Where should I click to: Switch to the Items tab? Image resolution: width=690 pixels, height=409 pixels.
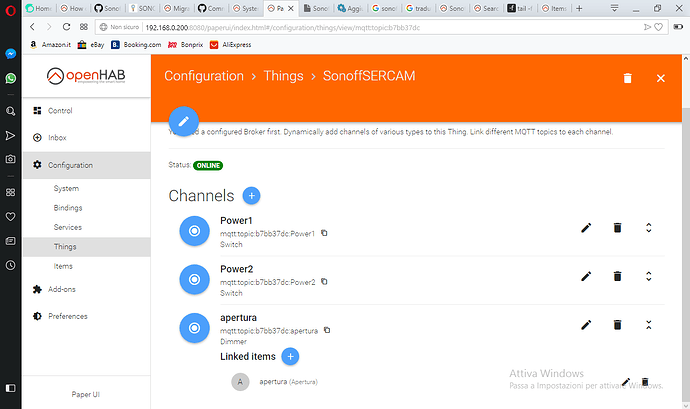coord(554,8)
